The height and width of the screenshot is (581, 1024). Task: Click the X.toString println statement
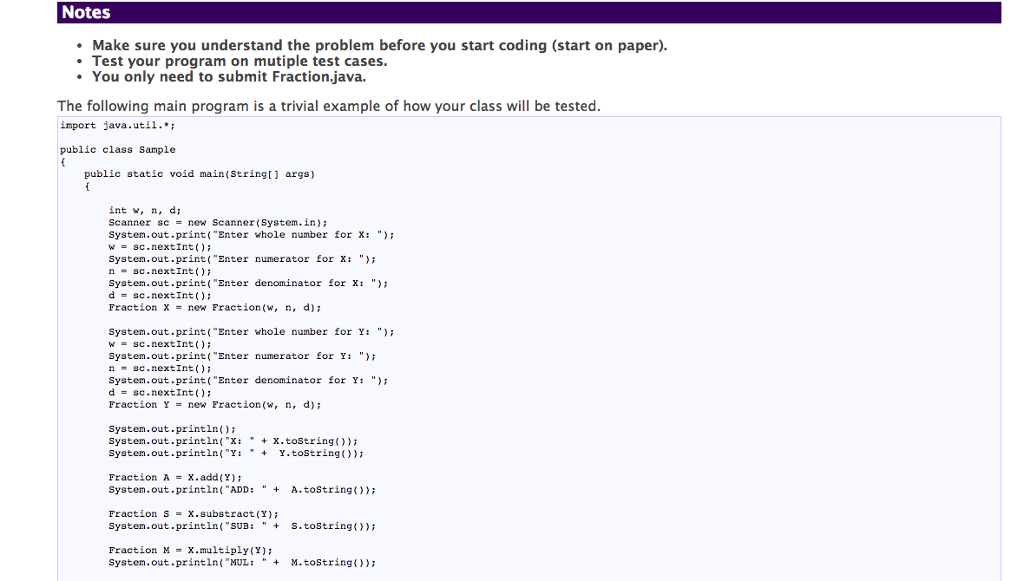click(234, 440)
